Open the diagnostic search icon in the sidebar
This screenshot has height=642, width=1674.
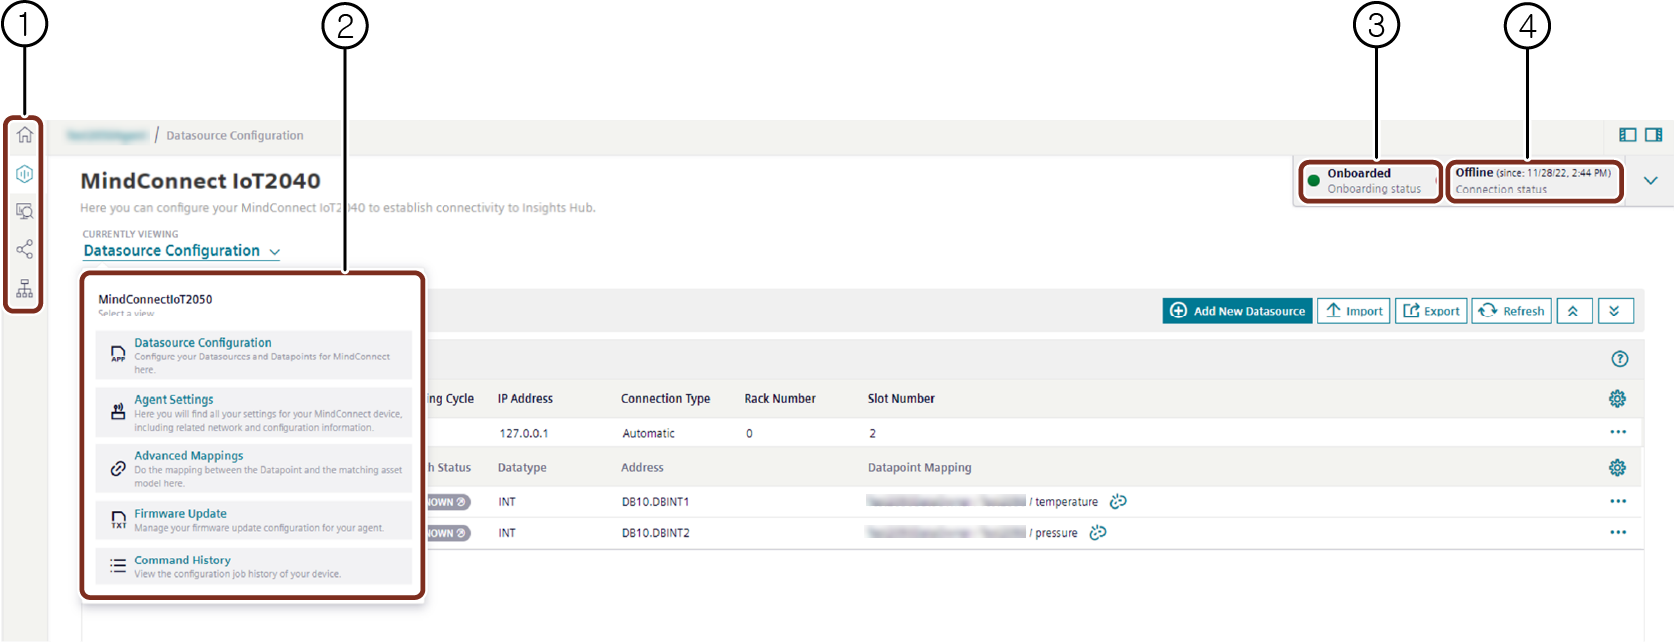(x=25, y=212)
